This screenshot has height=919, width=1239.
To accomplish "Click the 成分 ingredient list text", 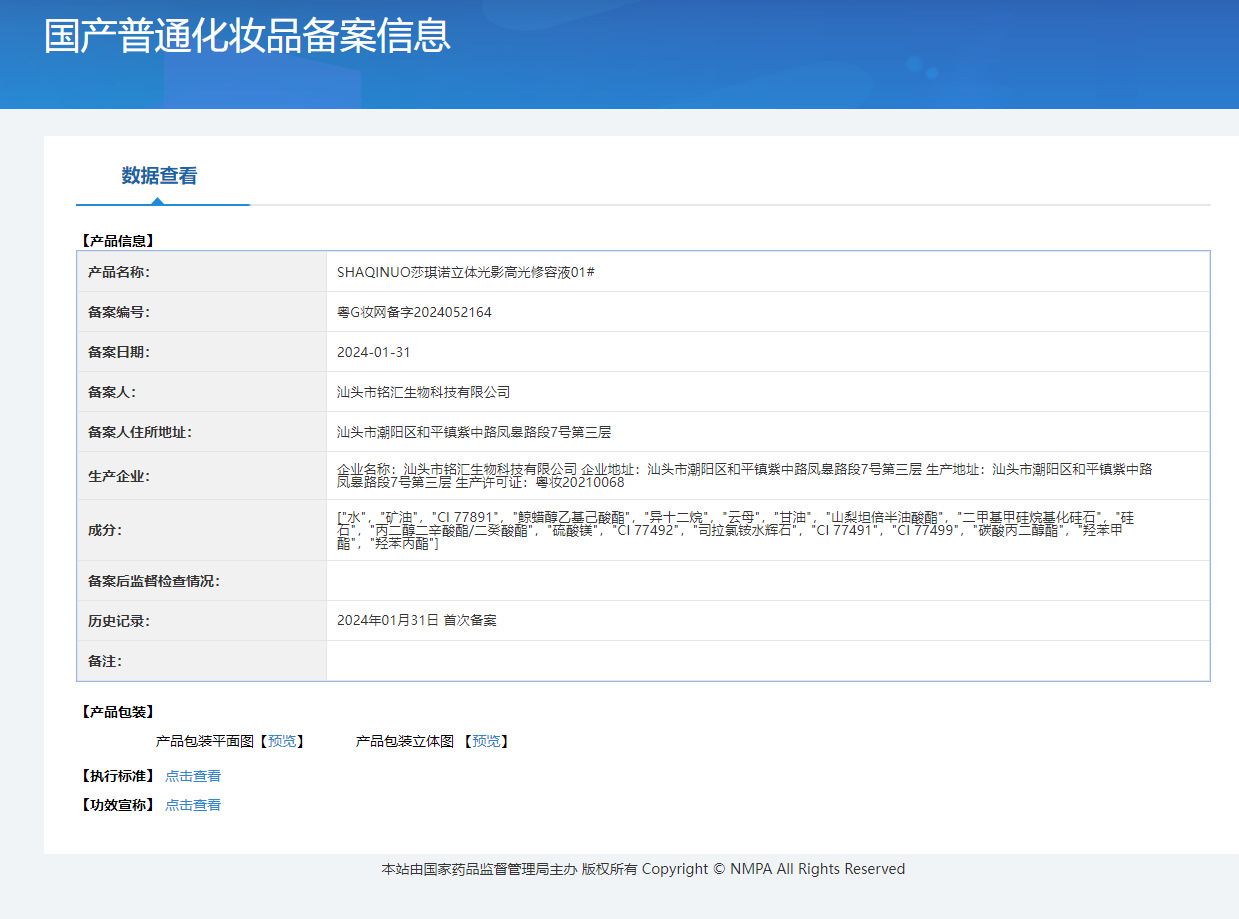I will (x=736, y=530).
